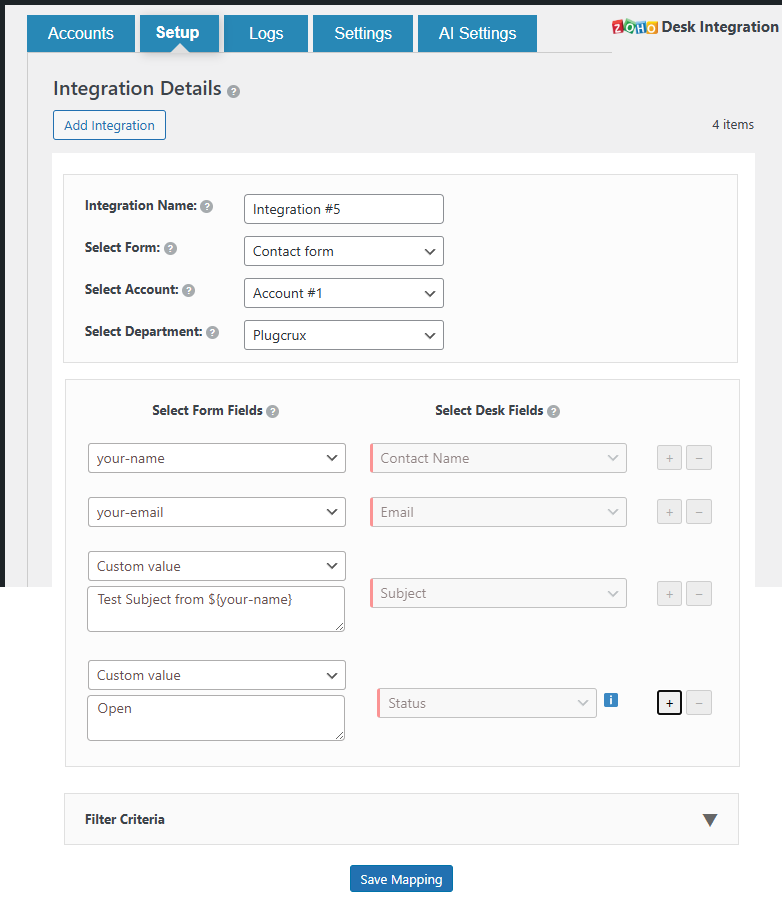The image size is (782, 899).
Task: Click minus icon on the Contact Name row
Action: 699,458
